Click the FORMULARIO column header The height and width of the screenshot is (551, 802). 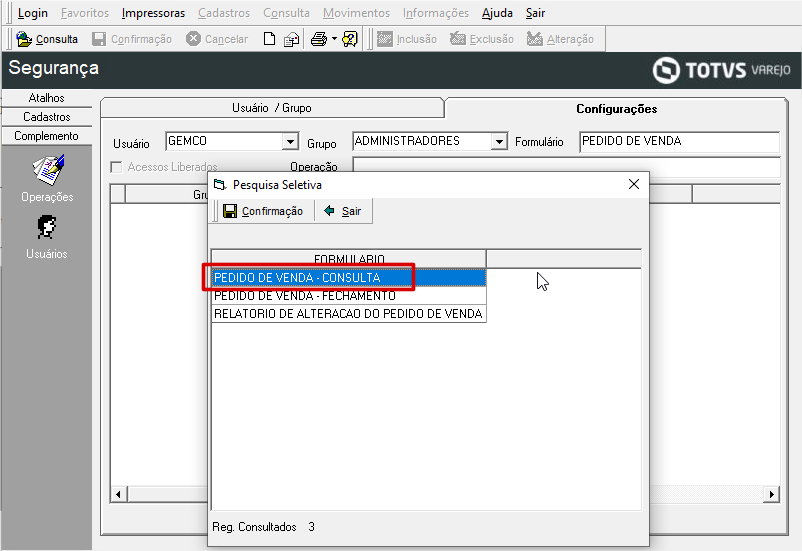coord(349,259)
